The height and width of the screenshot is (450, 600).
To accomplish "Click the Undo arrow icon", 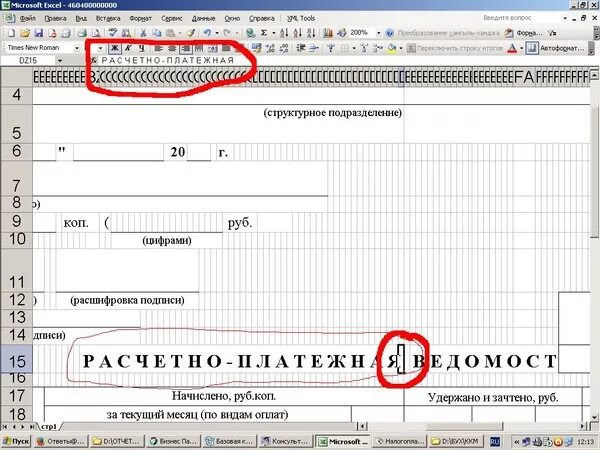I will click(x=207, y=33).
